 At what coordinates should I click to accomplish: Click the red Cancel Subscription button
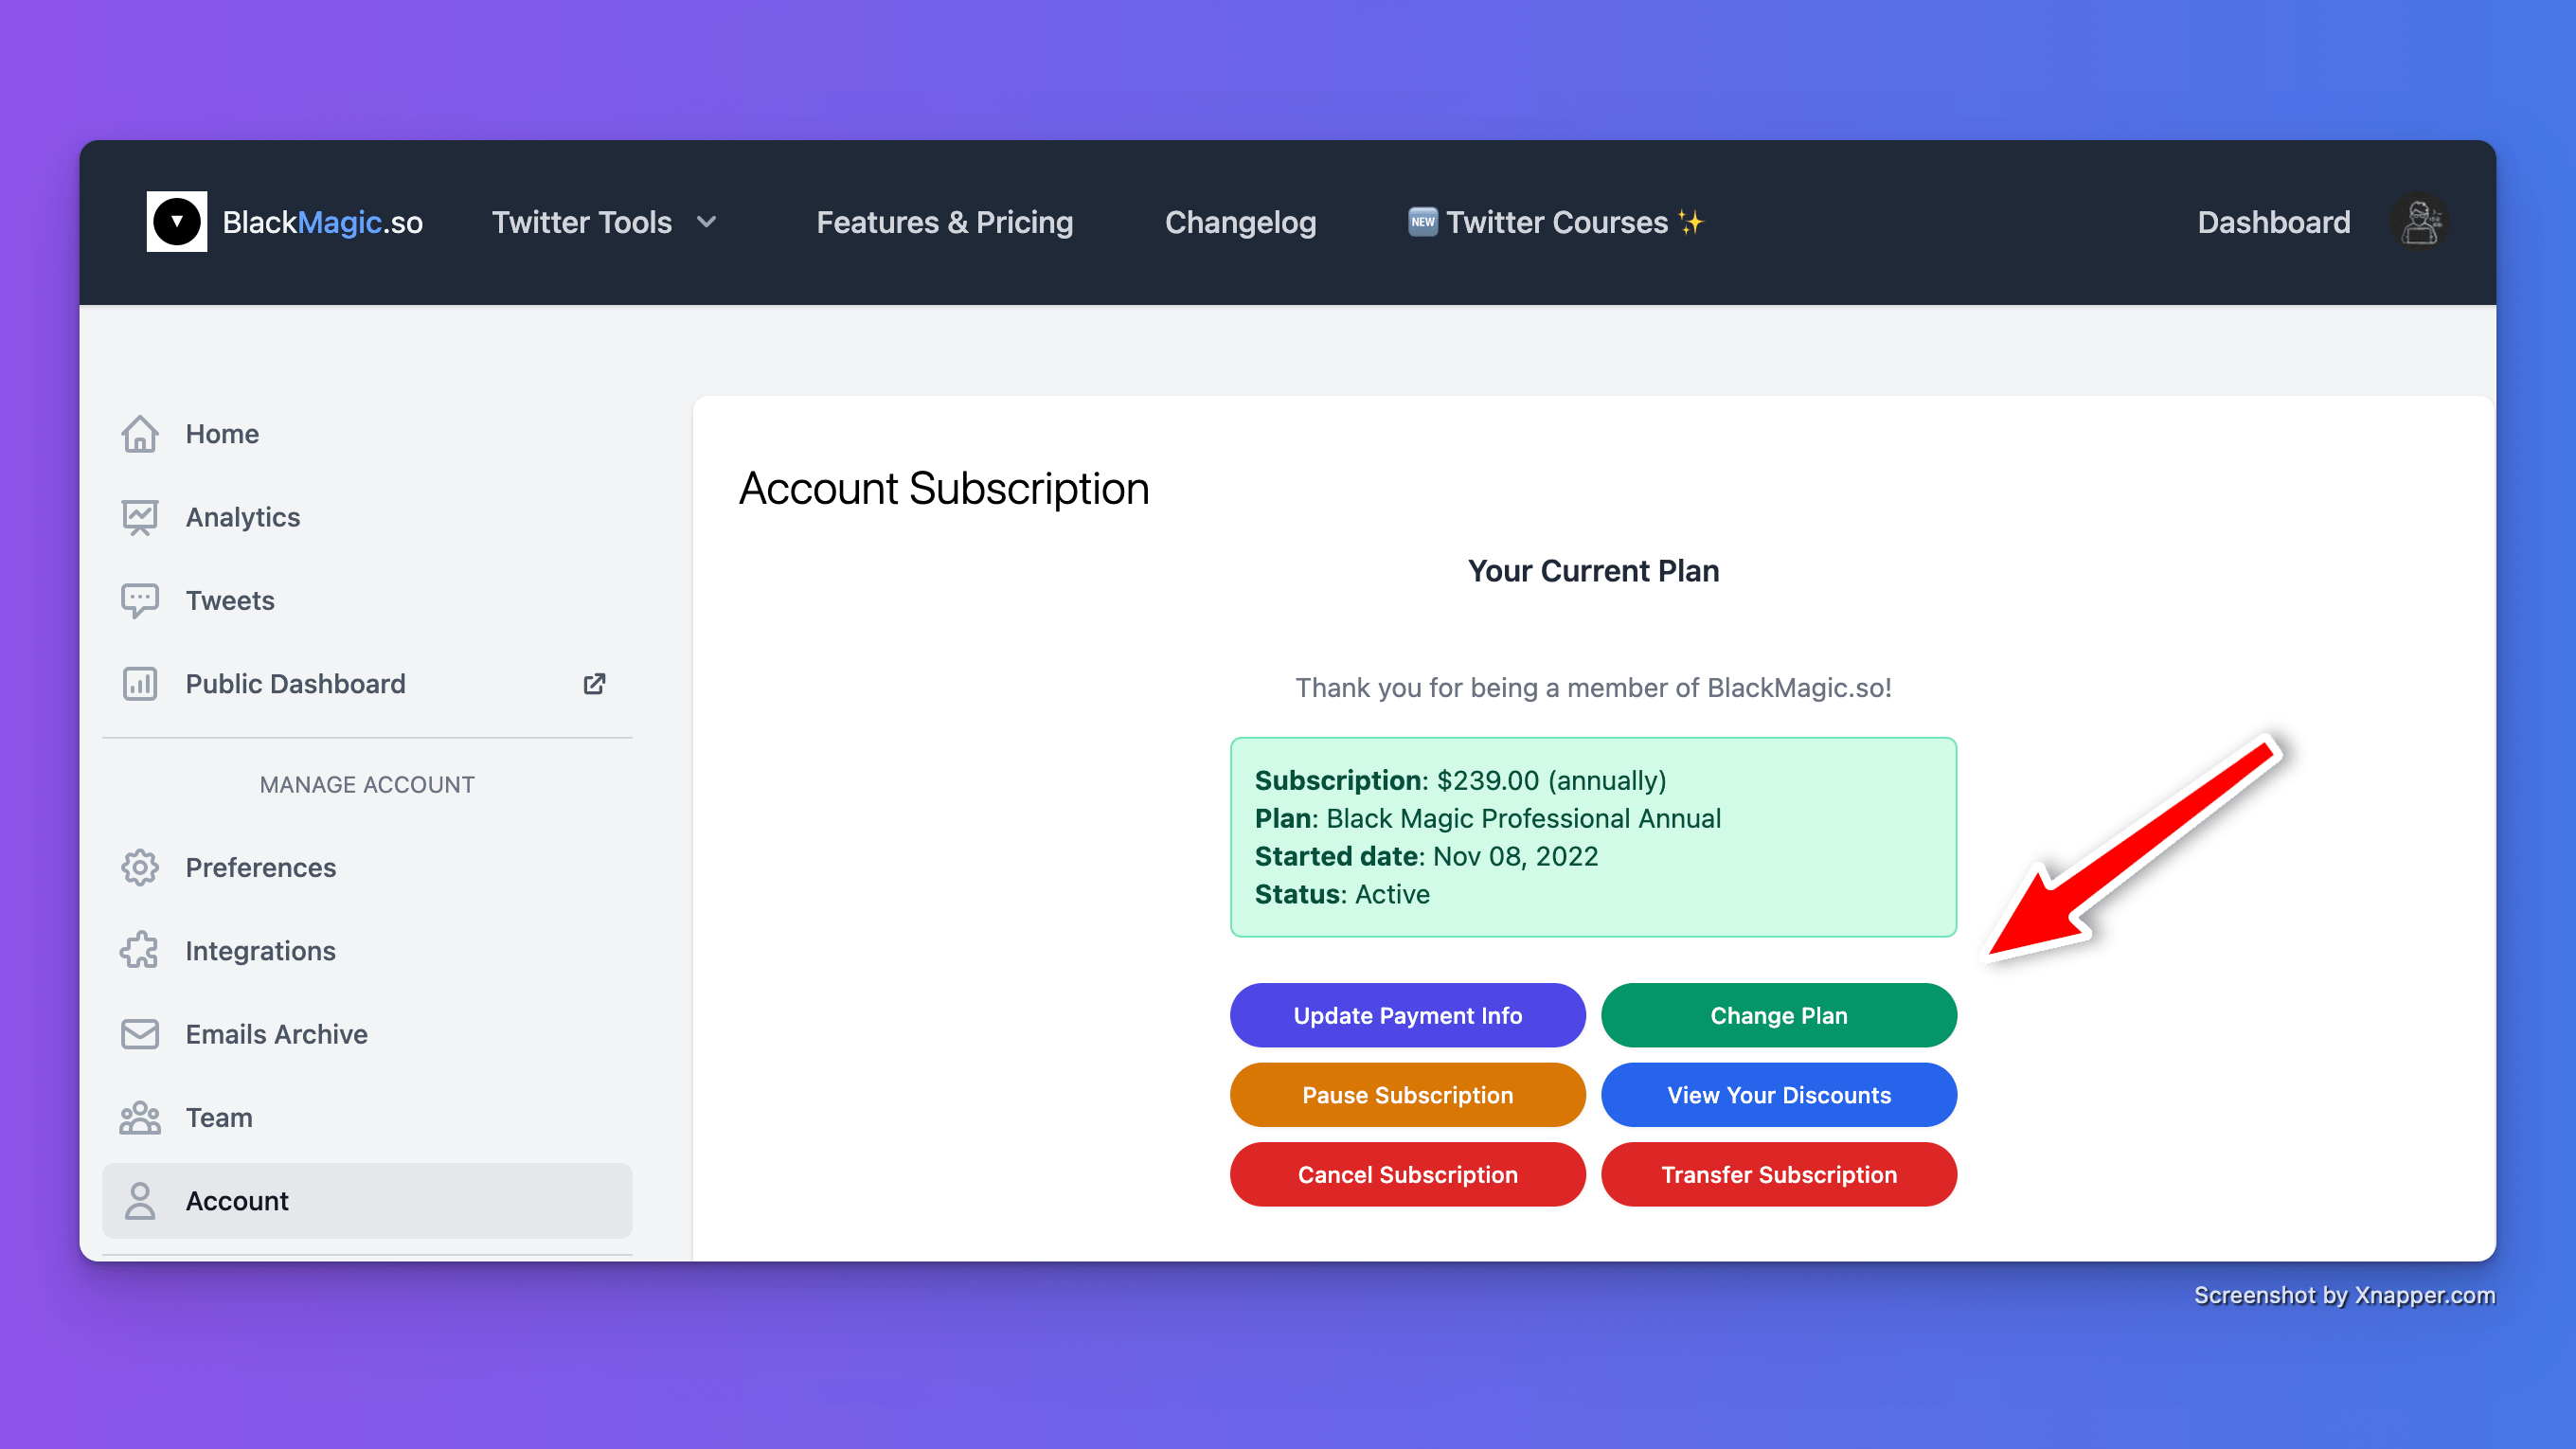coord(1407,1175)
